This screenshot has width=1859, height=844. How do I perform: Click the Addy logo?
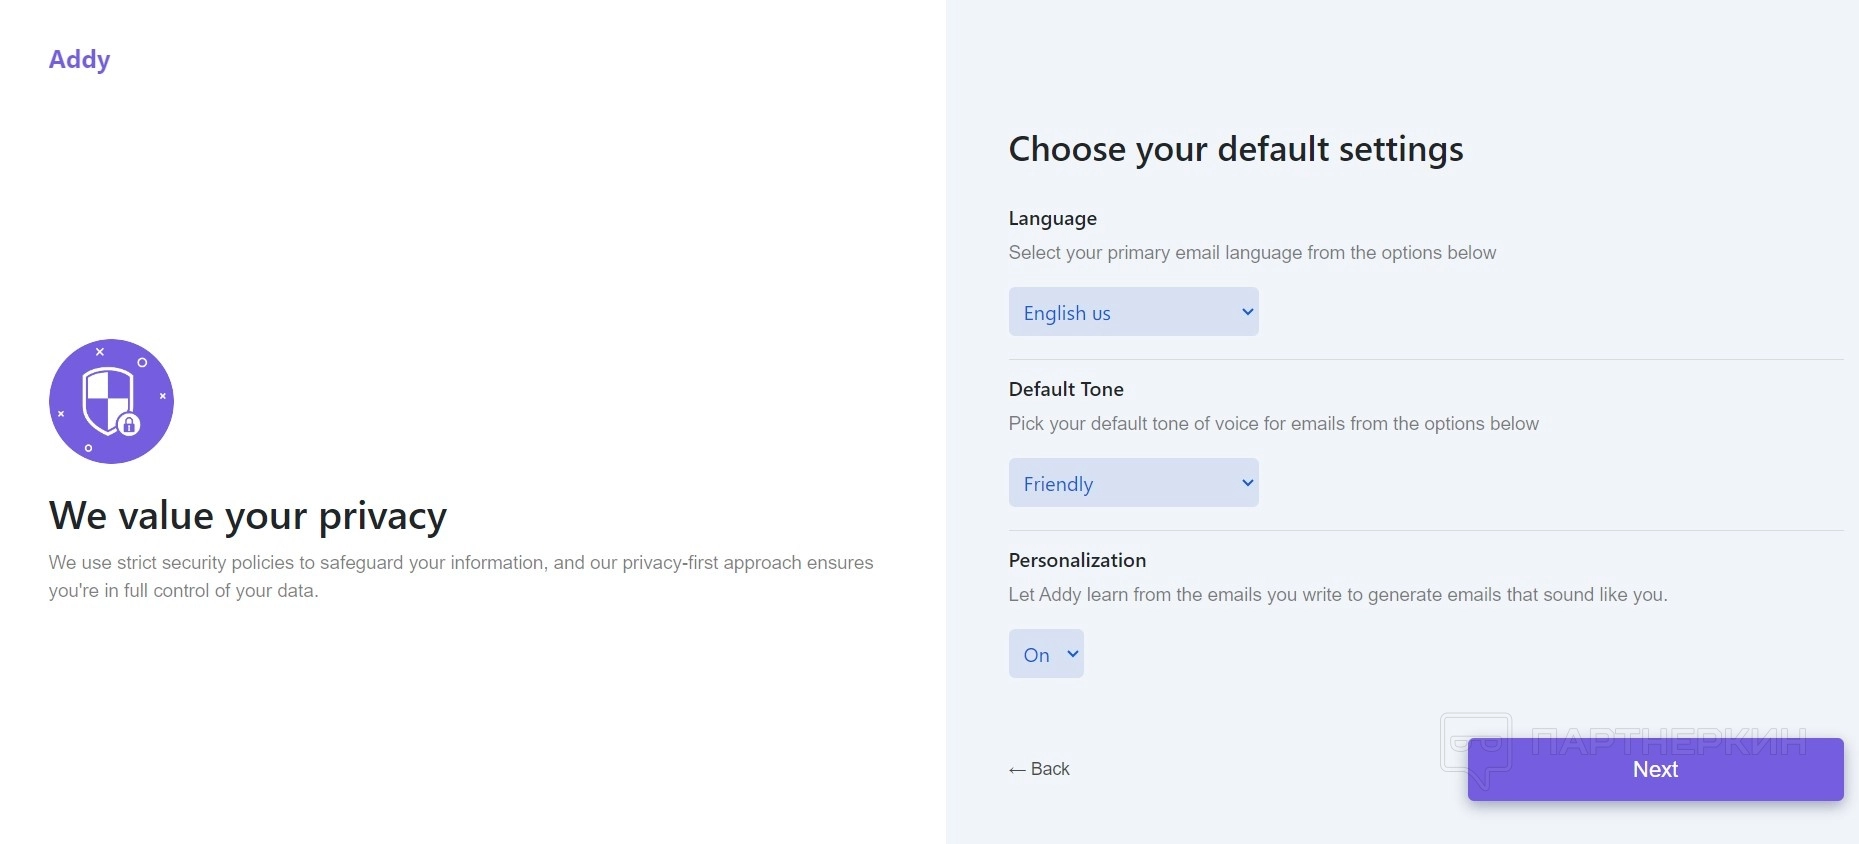(79, 60)
